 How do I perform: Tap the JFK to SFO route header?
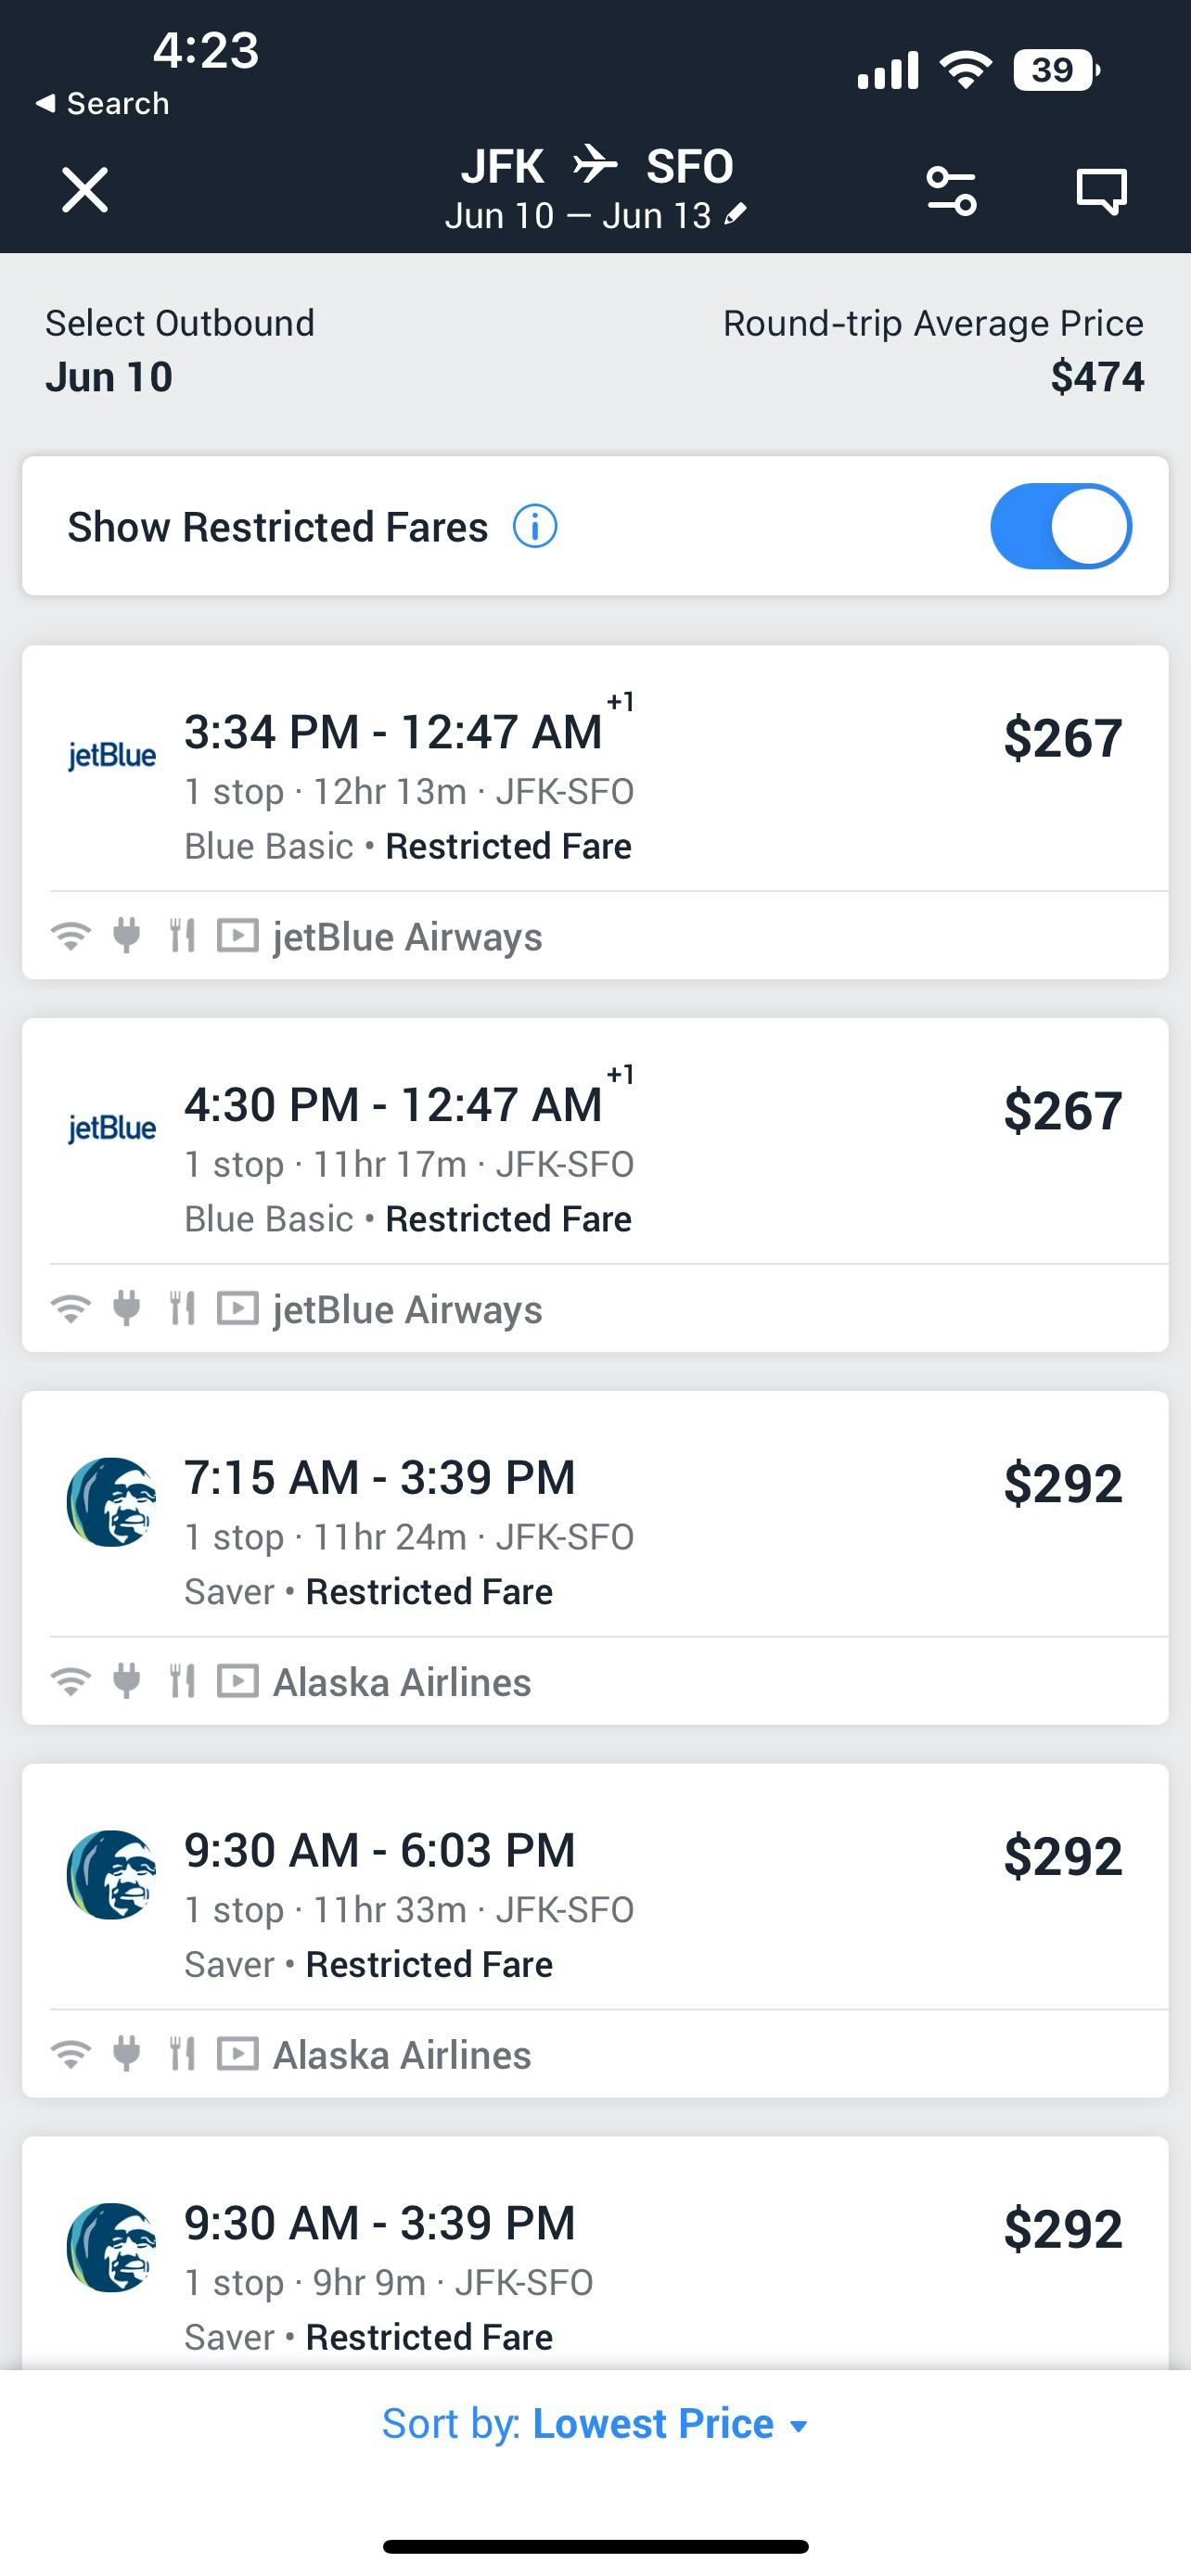[x=596, y=166]
